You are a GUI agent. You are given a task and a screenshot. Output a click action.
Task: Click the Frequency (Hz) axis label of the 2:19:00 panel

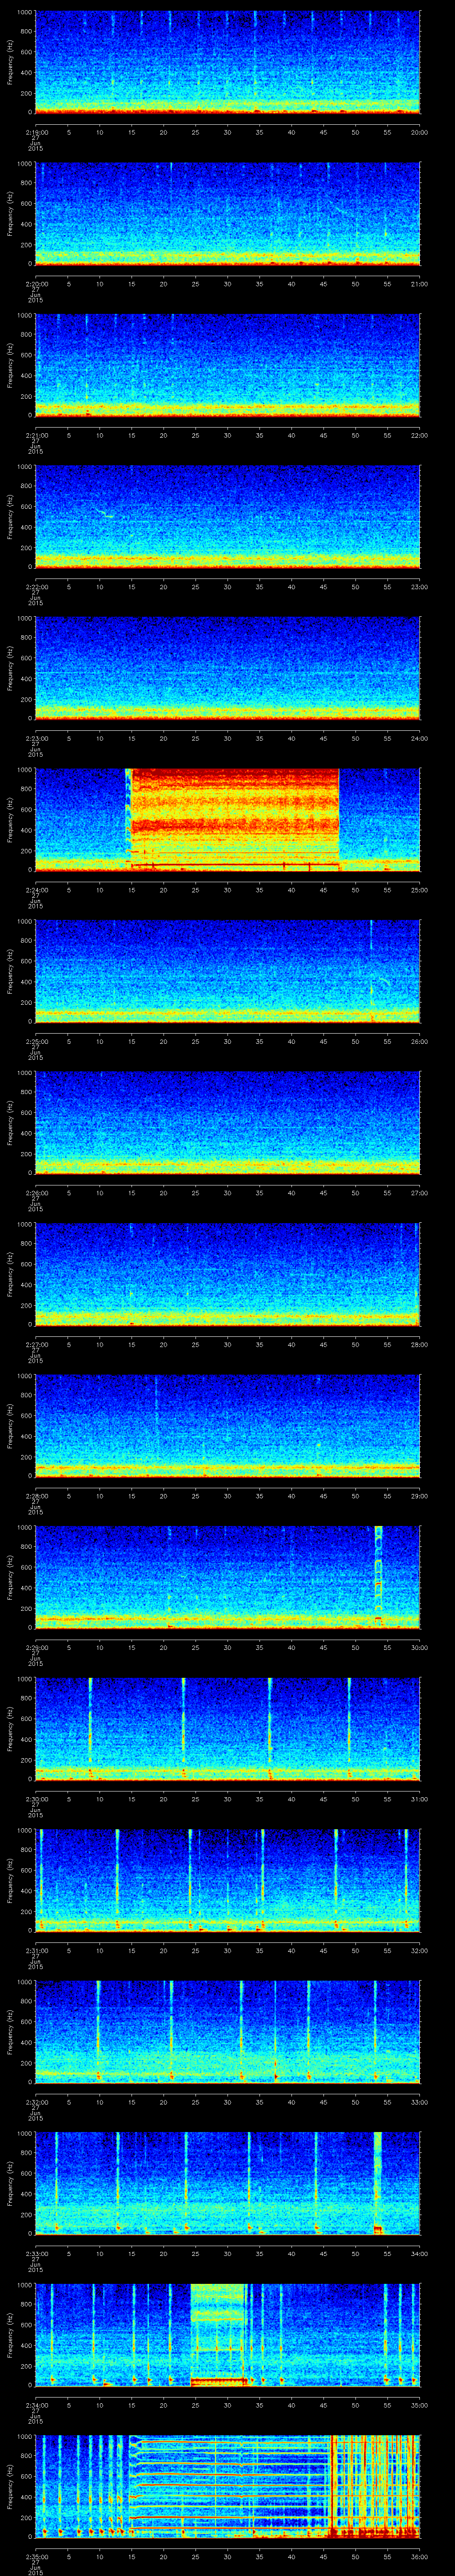tap(10, 62)
